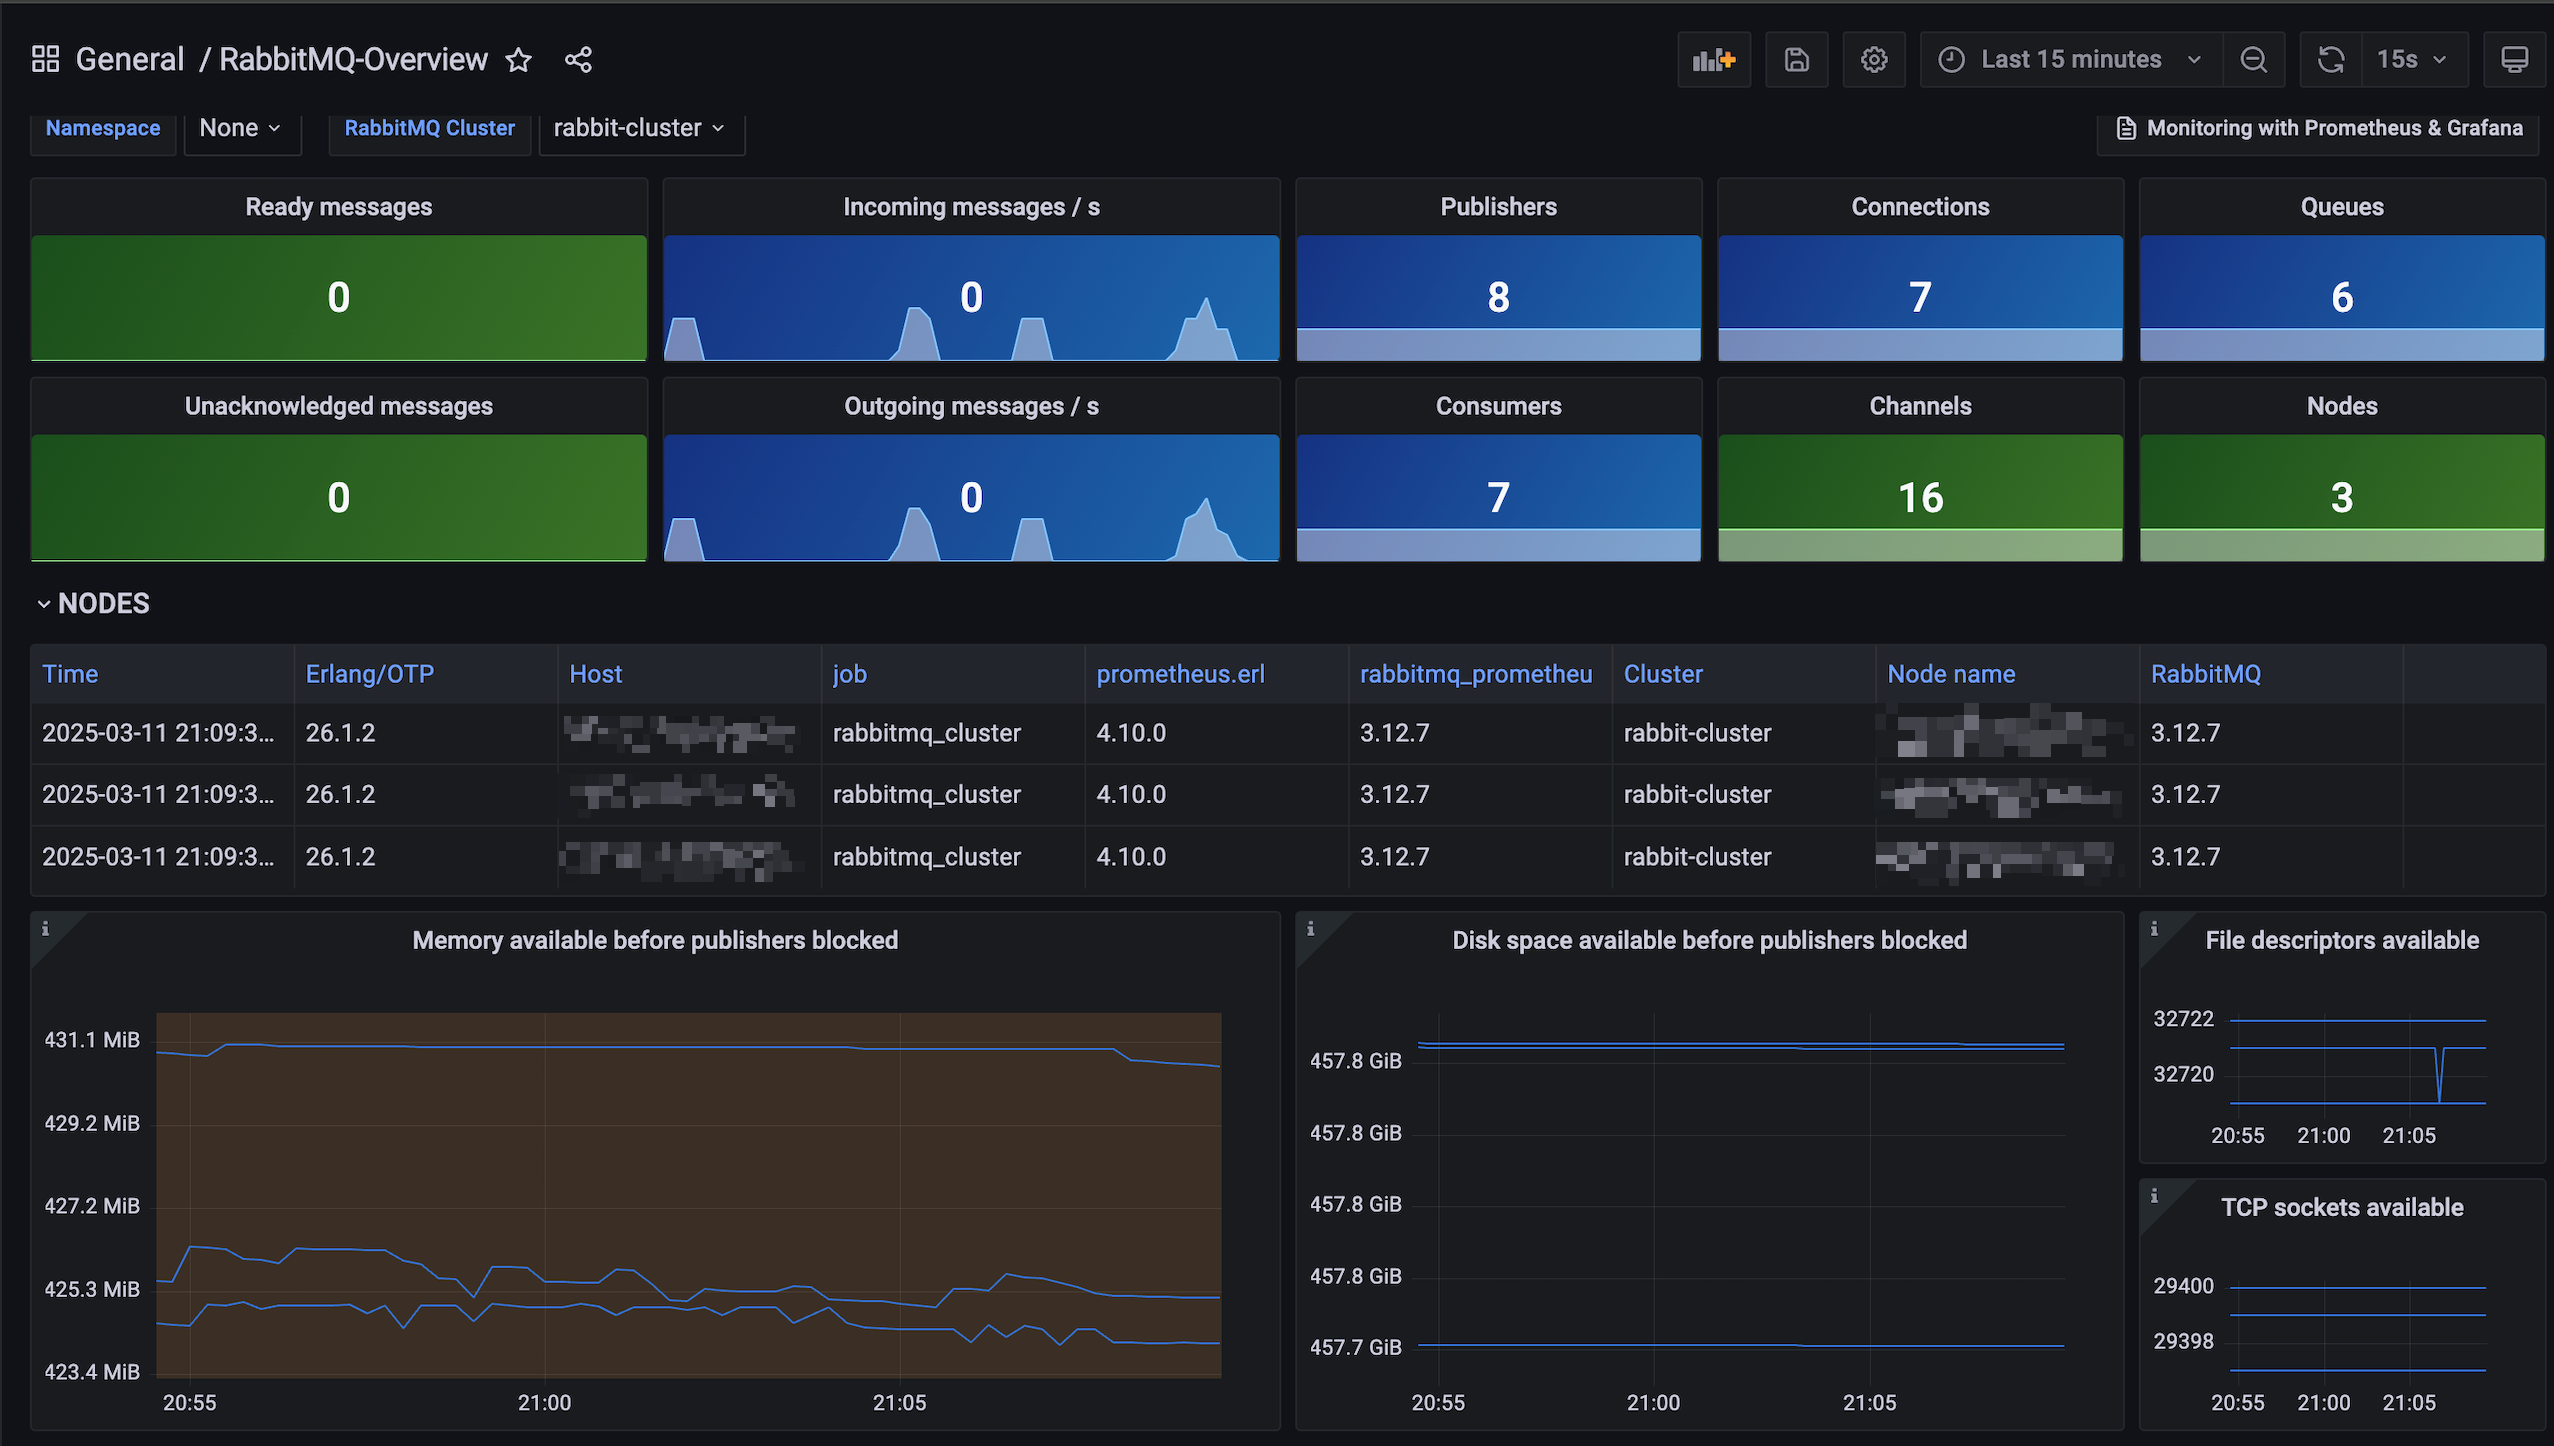Sort the table by Node name header
This screenshot has height=1446, width=2554.
point(1950,674)
